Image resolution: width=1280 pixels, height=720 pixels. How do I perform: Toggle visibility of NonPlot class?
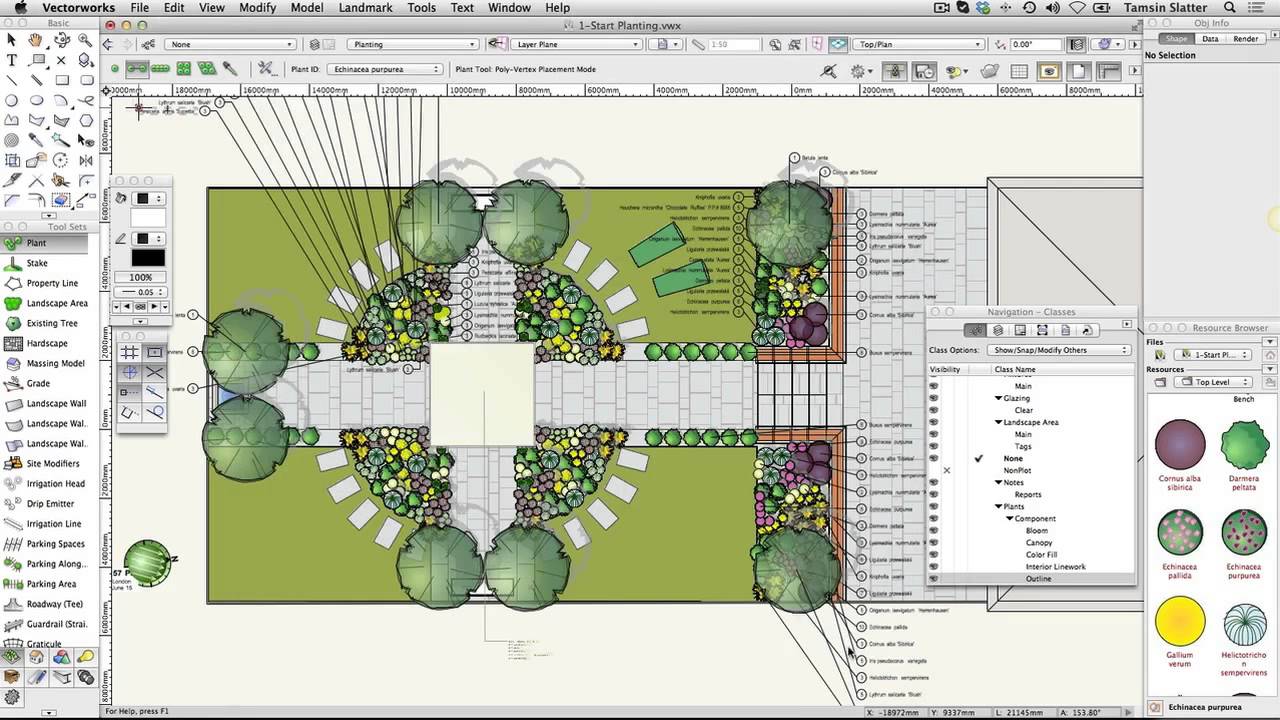click(946, 470)
